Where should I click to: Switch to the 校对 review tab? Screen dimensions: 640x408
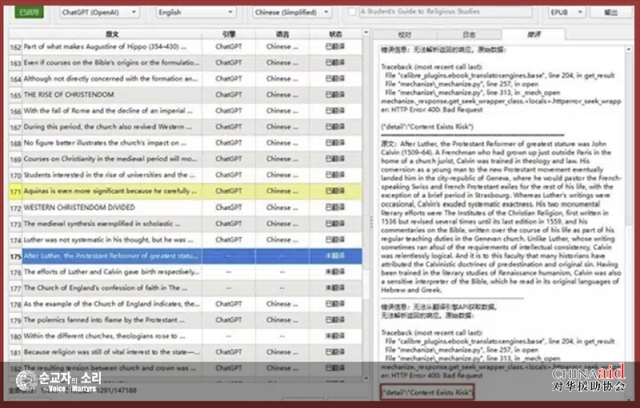tap(405, 35)
